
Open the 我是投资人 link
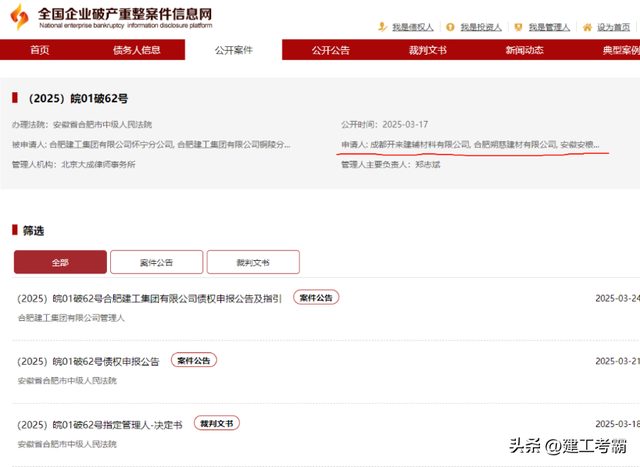[481, 27]
